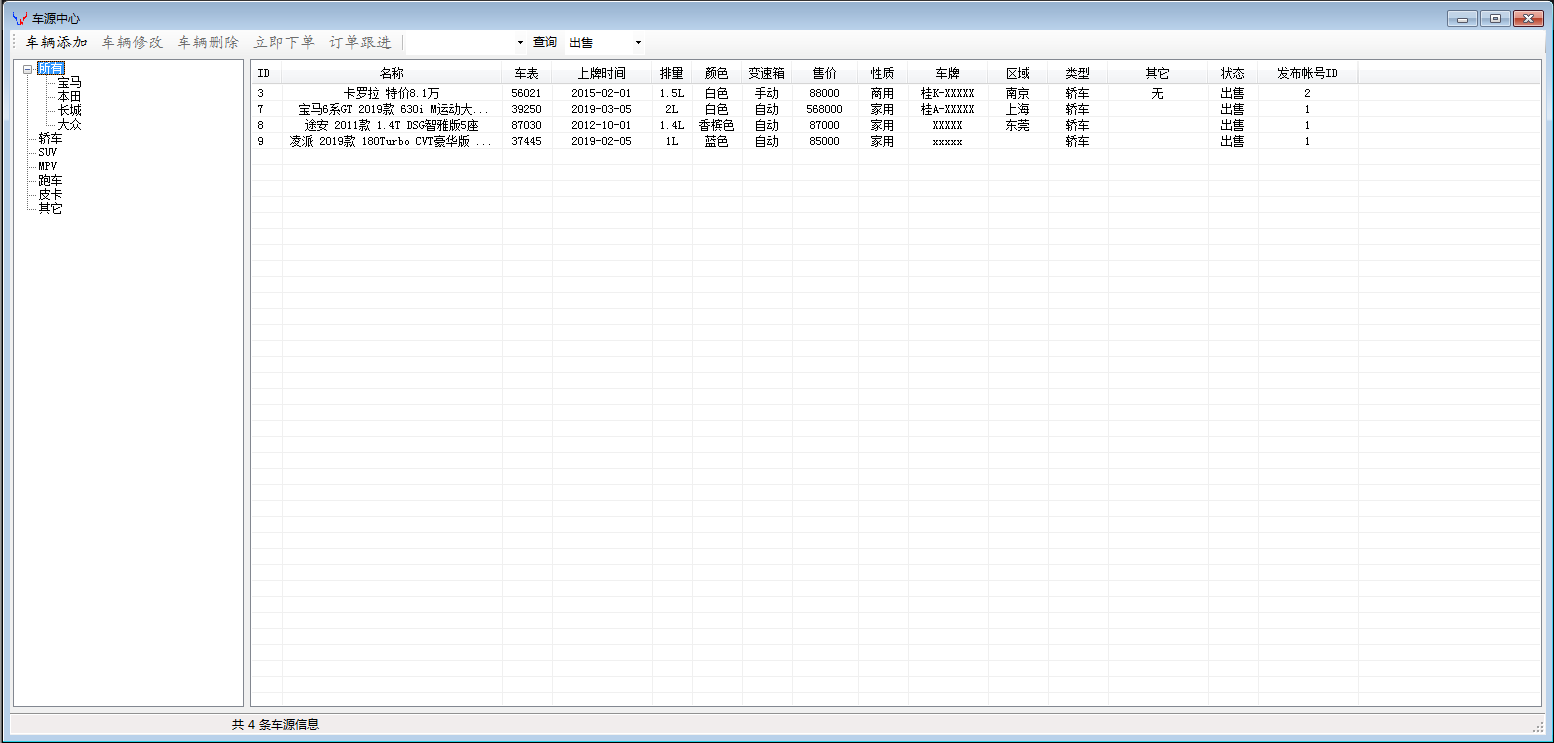Image resolution: width=1554 pixels, height=743 pixels.
Task: Select the SUV category in the tree
Action: pos(48,152)
